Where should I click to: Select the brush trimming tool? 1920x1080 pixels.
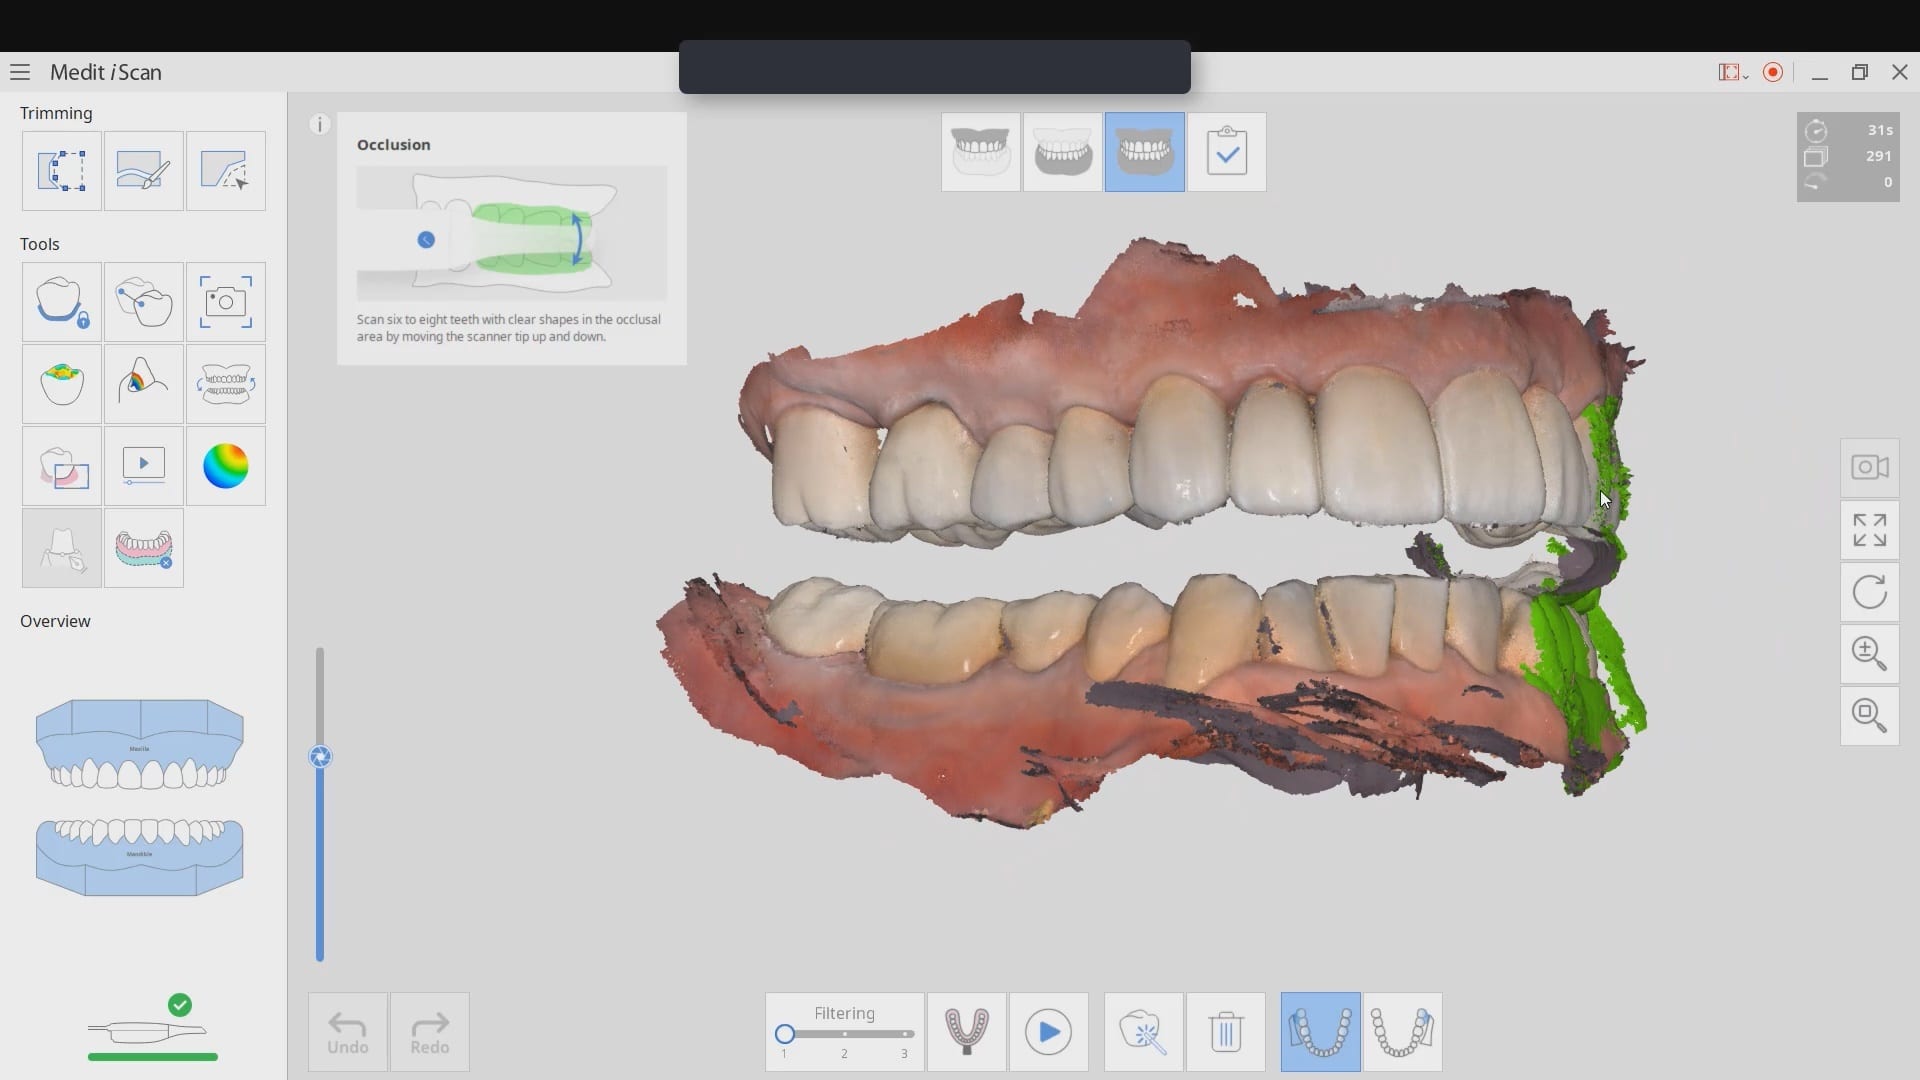pyautogui.click(x=143, y=171)
